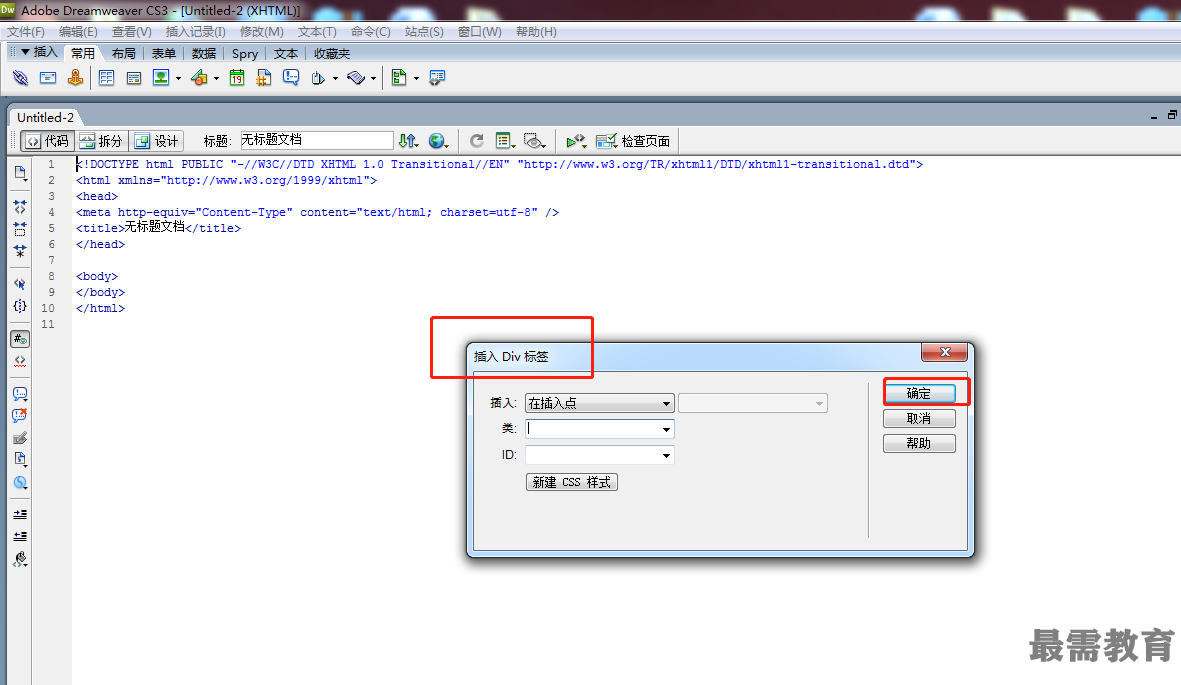The image size is (1181, 685).
Task: Refresh design view icon
Action: pos(477,141)
